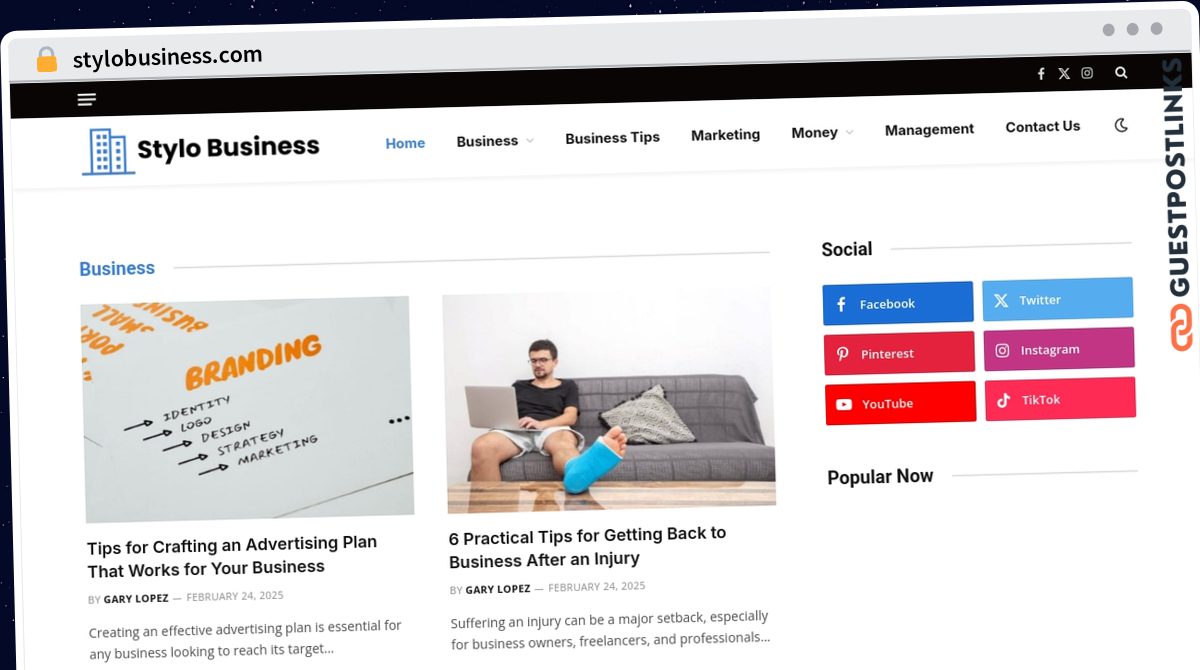Open the YouTube social button

(x=900, y=403)
